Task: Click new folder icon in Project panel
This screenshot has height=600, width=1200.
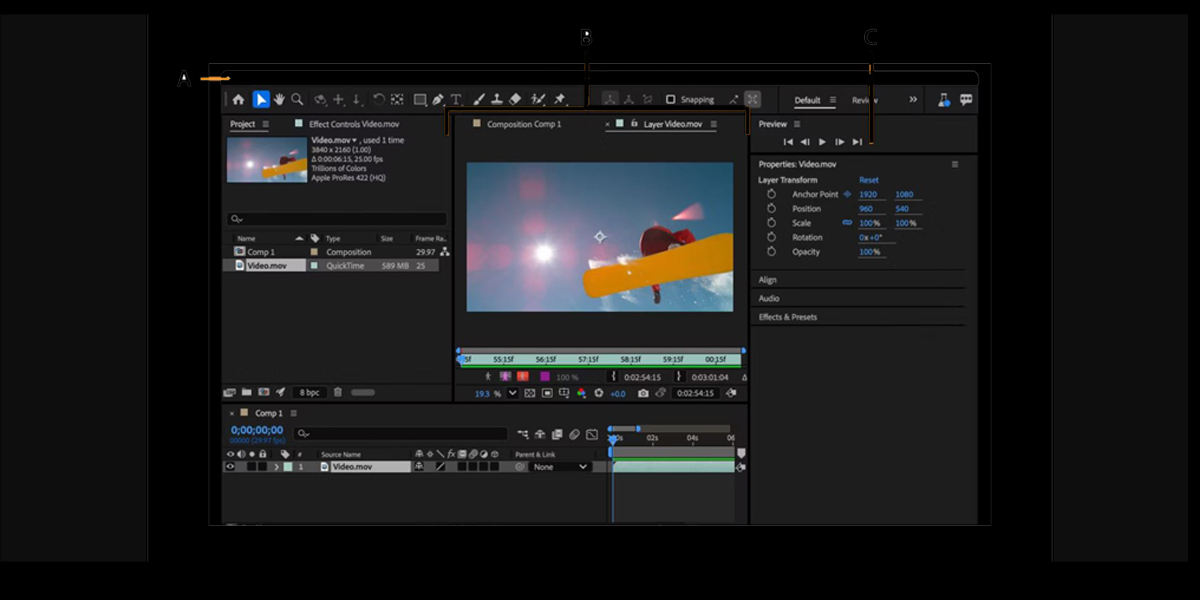Action: pos(247,392)
